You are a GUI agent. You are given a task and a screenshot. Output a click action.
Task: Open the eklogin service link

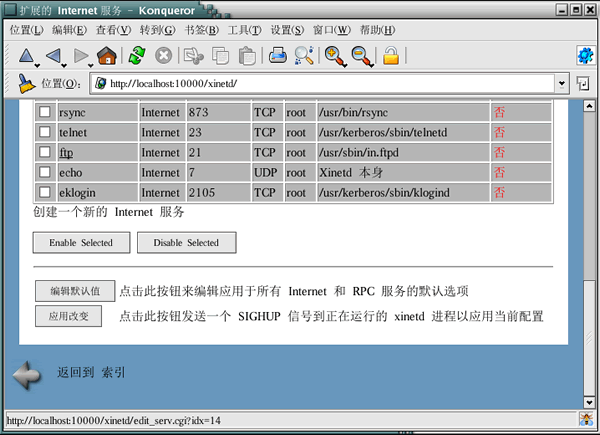click(x=77, y=192)
